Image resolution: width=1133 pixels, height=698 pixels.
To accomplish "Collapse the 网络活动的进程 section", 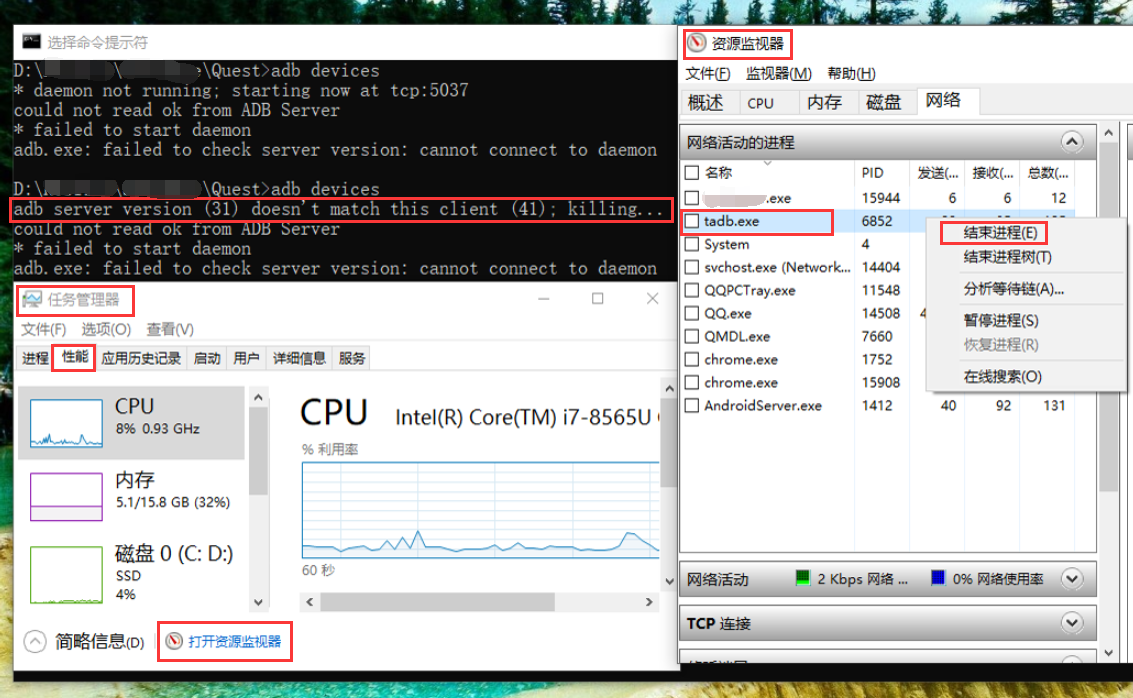I will (x=1071, y=142).
